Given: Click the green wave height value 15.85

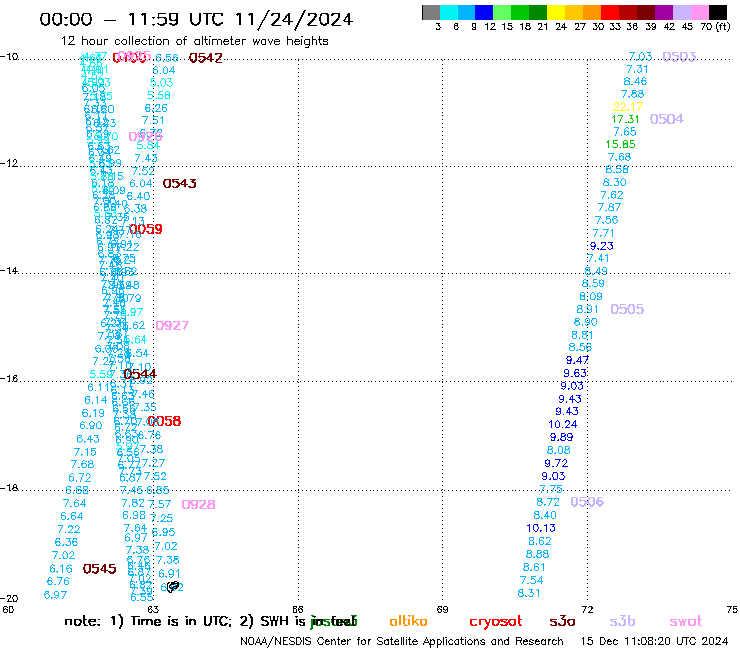Looking at the screenshot, I should click(621, 144).
